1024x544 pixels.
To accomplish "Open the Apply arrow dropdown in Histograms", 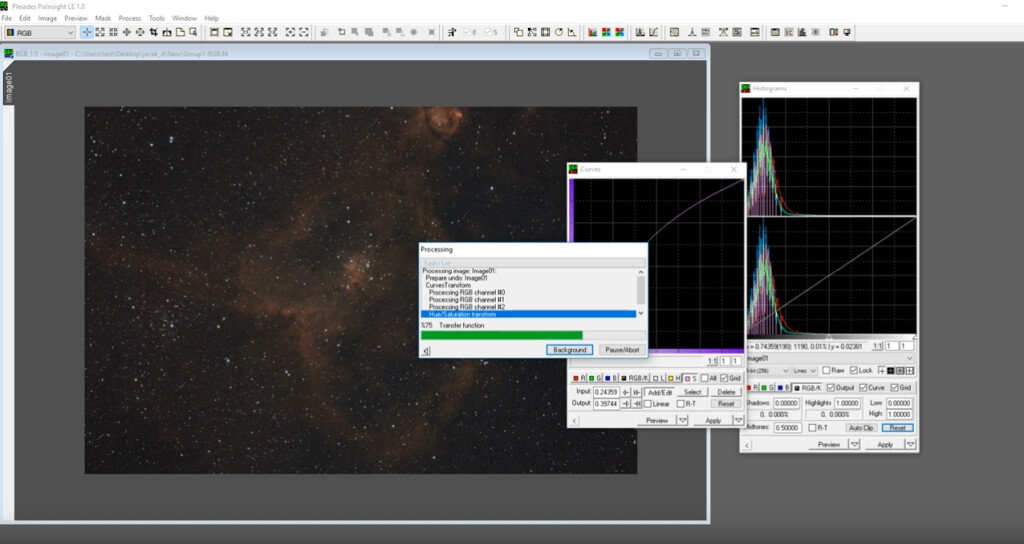I will [910, 445].
